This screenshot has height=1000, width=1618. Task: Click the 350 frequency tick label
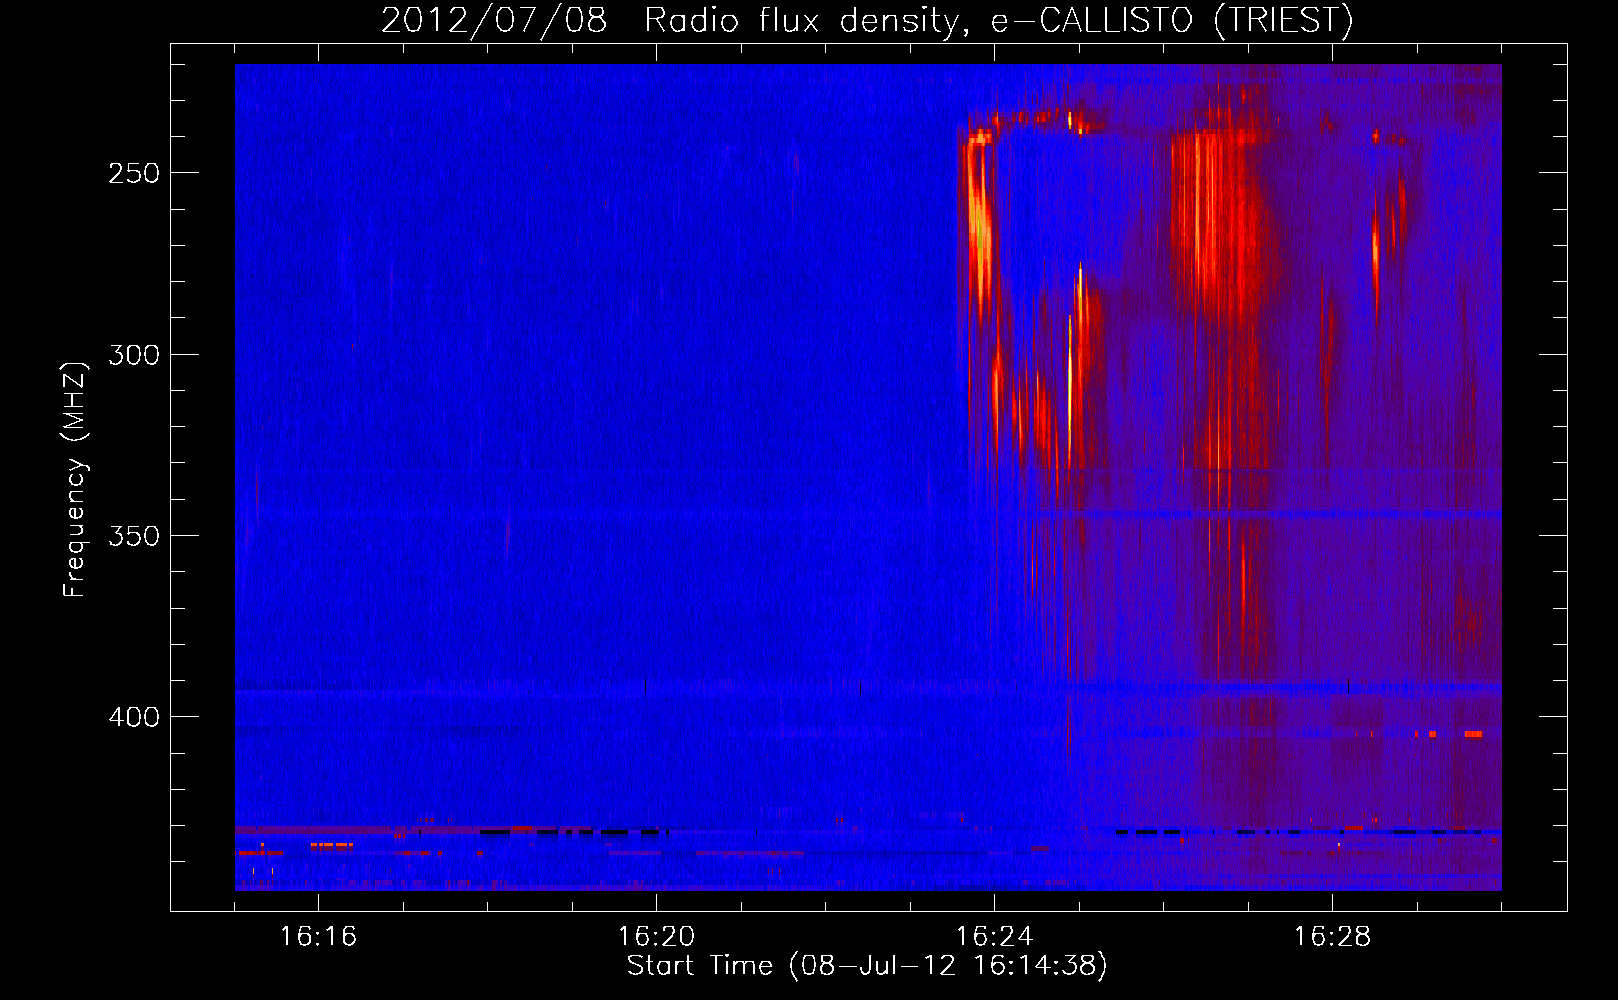pos(134,536)
